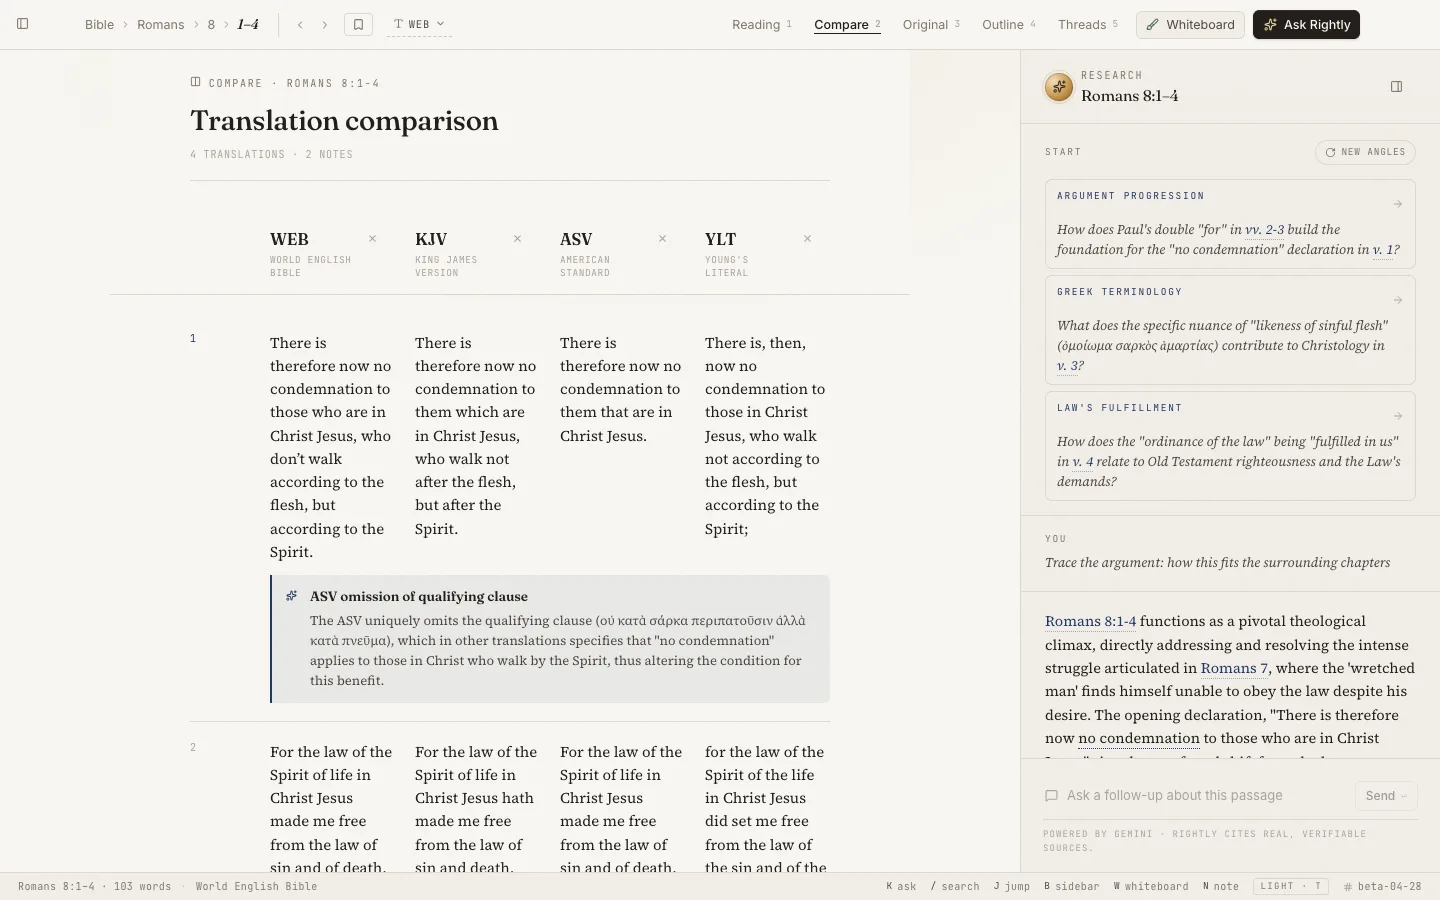
Task: Remove the YLT translation column
Action: pos(808,239)
